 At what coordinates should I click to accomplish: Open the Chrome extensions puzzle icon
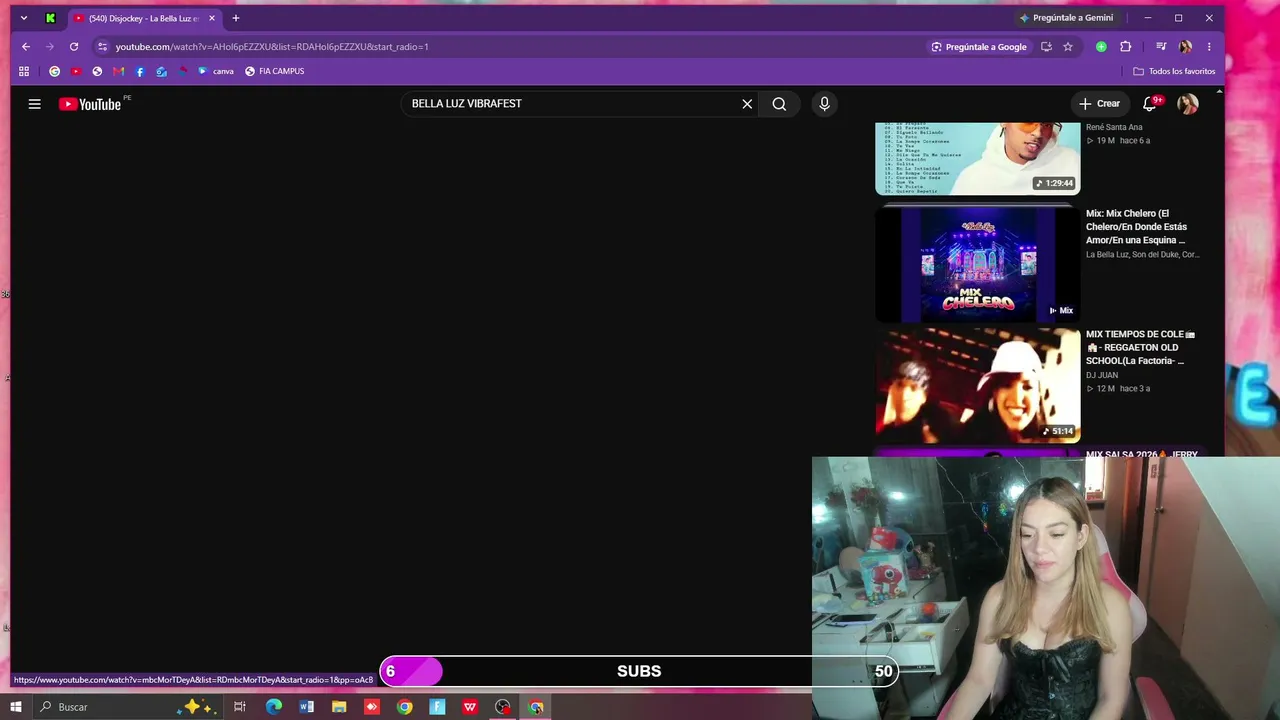[1125, 47]
